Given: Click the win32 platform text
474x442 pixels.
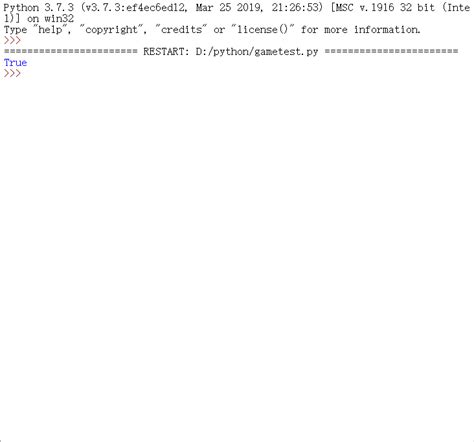Looking at the screenshot, I should [x=59, y=18].
